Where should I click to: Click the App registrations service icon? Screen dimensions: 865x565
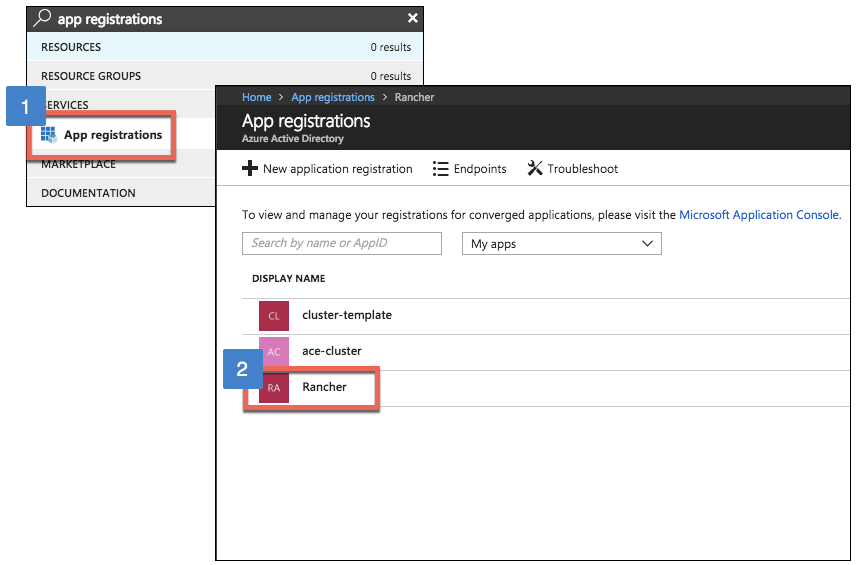[49, 135]
